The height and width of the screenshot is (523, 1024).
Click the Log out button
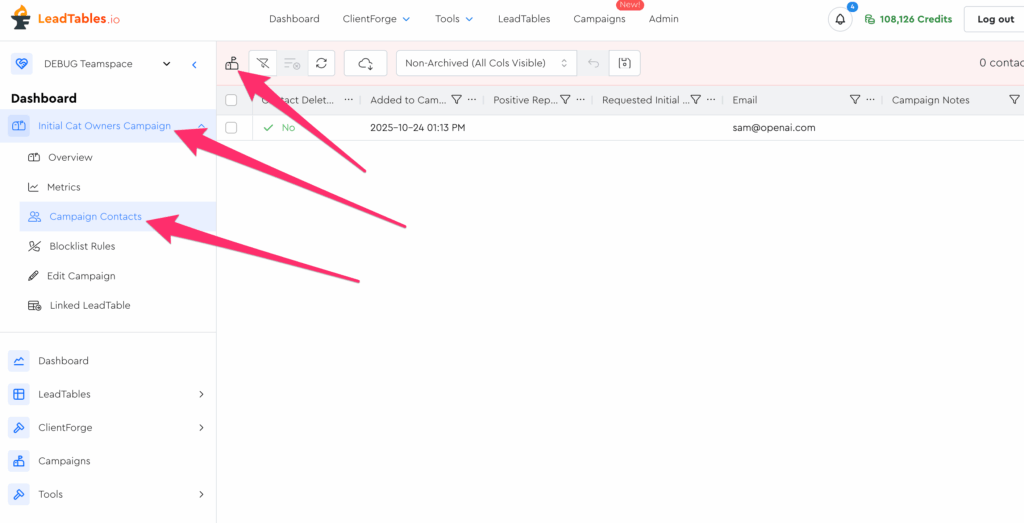[x=994, y=19]
